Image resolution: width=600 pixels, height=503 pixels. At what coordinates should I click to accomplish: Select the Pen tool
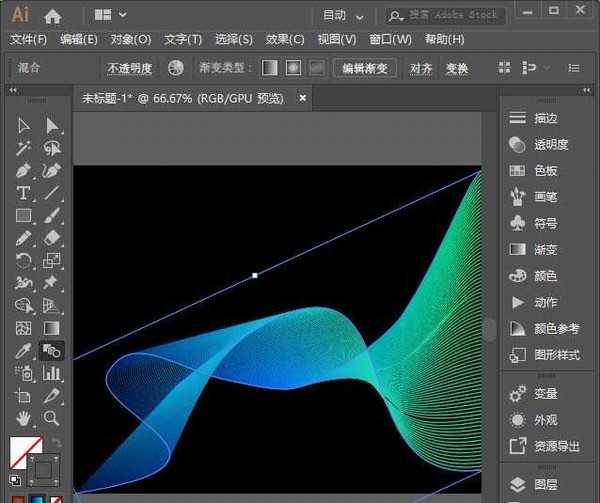pos(24,171)
